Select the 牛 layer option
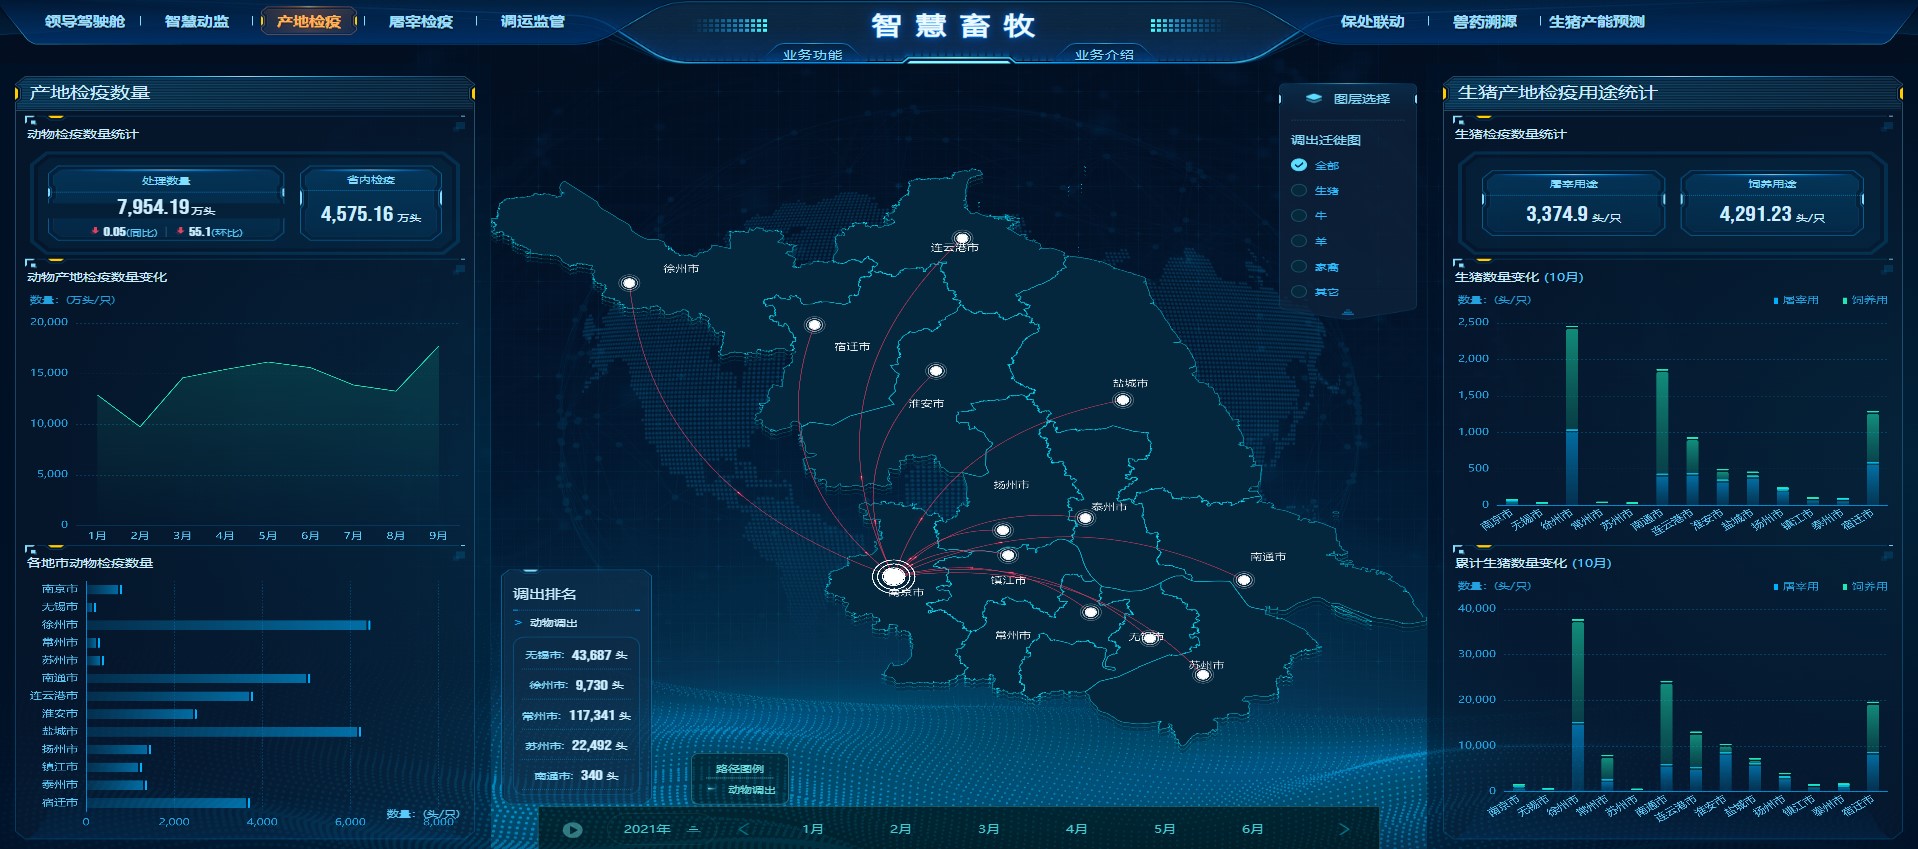 [x=1299, y=215]
